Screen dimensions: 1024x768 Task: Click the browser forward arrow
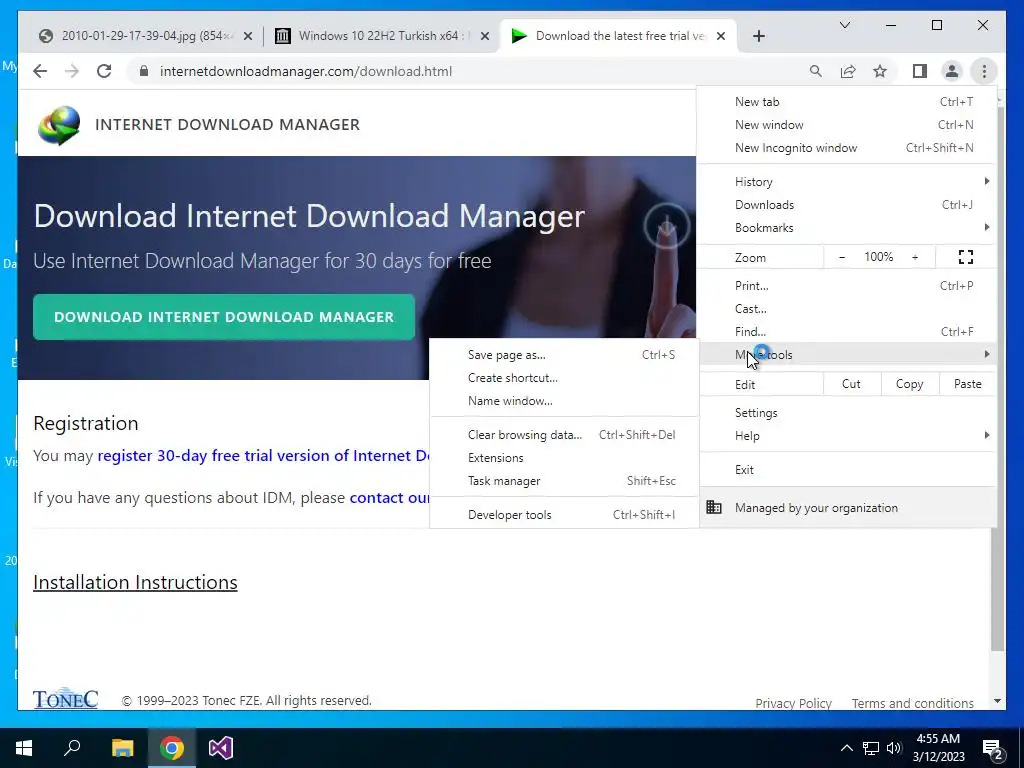click(x=72, y=71)
